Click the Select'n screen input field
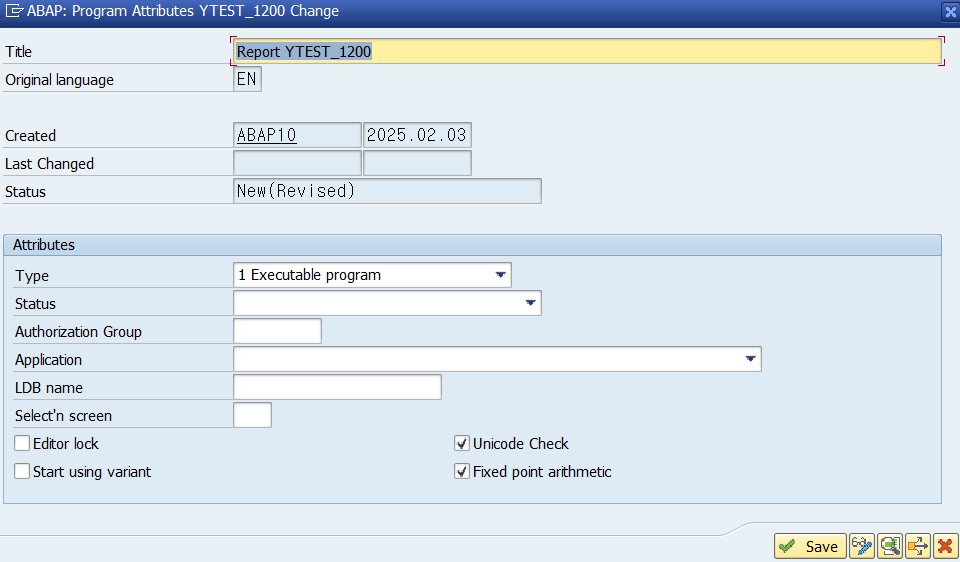The image size is (960, 562). (252, 416)
